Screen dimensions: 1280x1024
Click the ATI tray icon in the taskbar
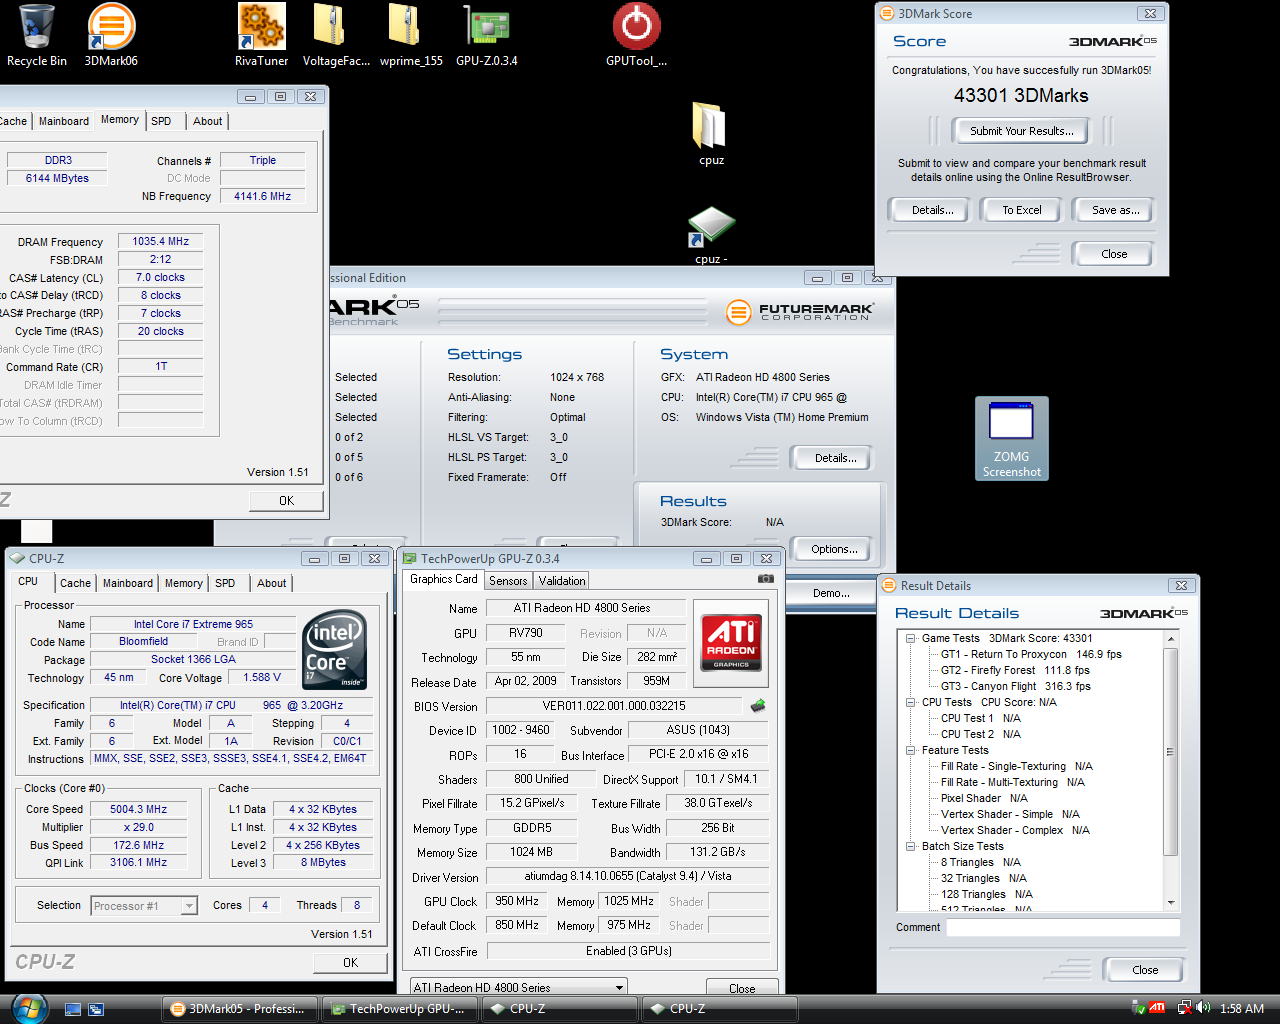coord(1157,1008)
